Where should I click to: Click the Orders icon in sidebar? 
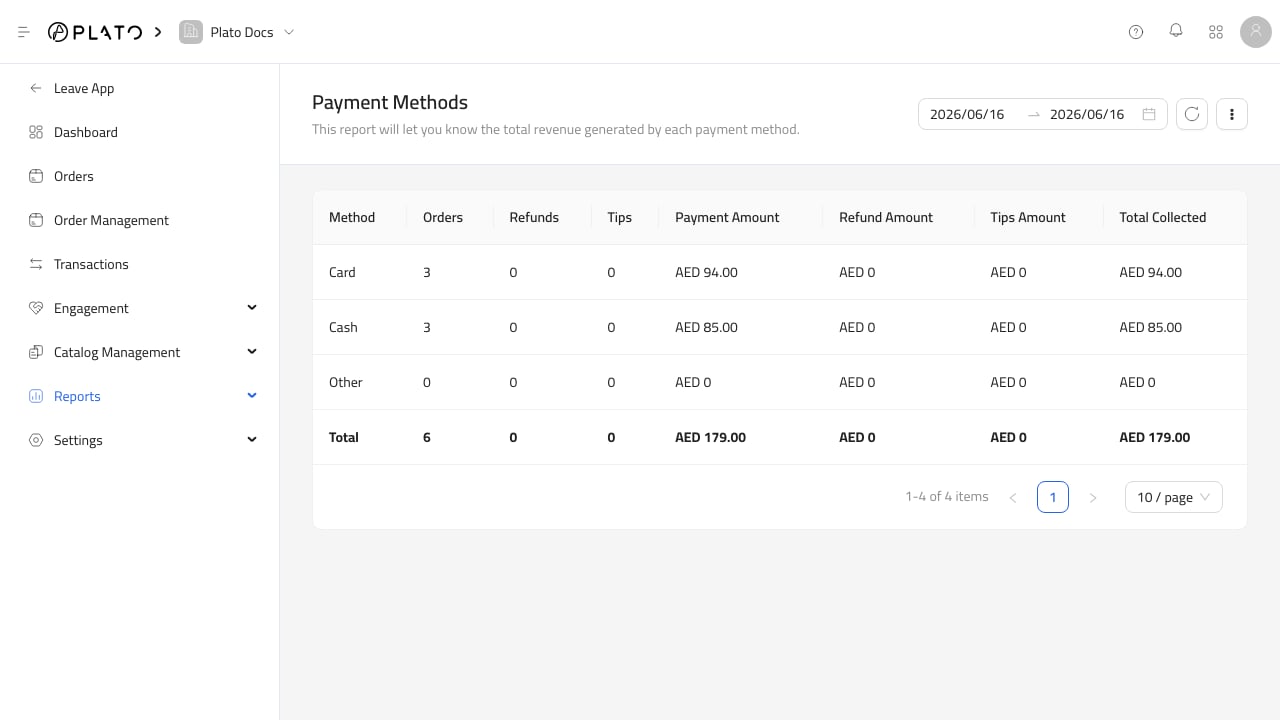[36, 176]
